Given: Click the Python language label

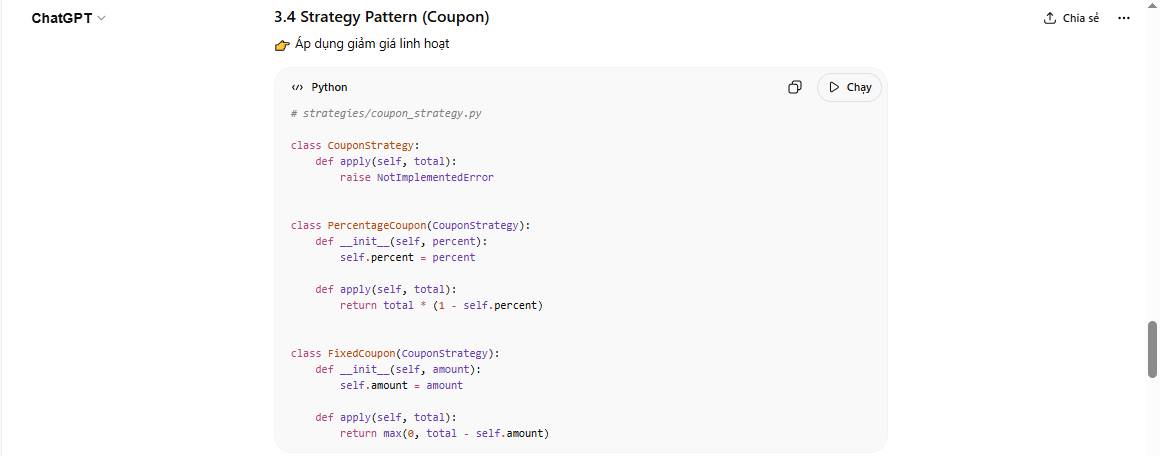Looking at the screenshot, I should (x=329, y=88).
